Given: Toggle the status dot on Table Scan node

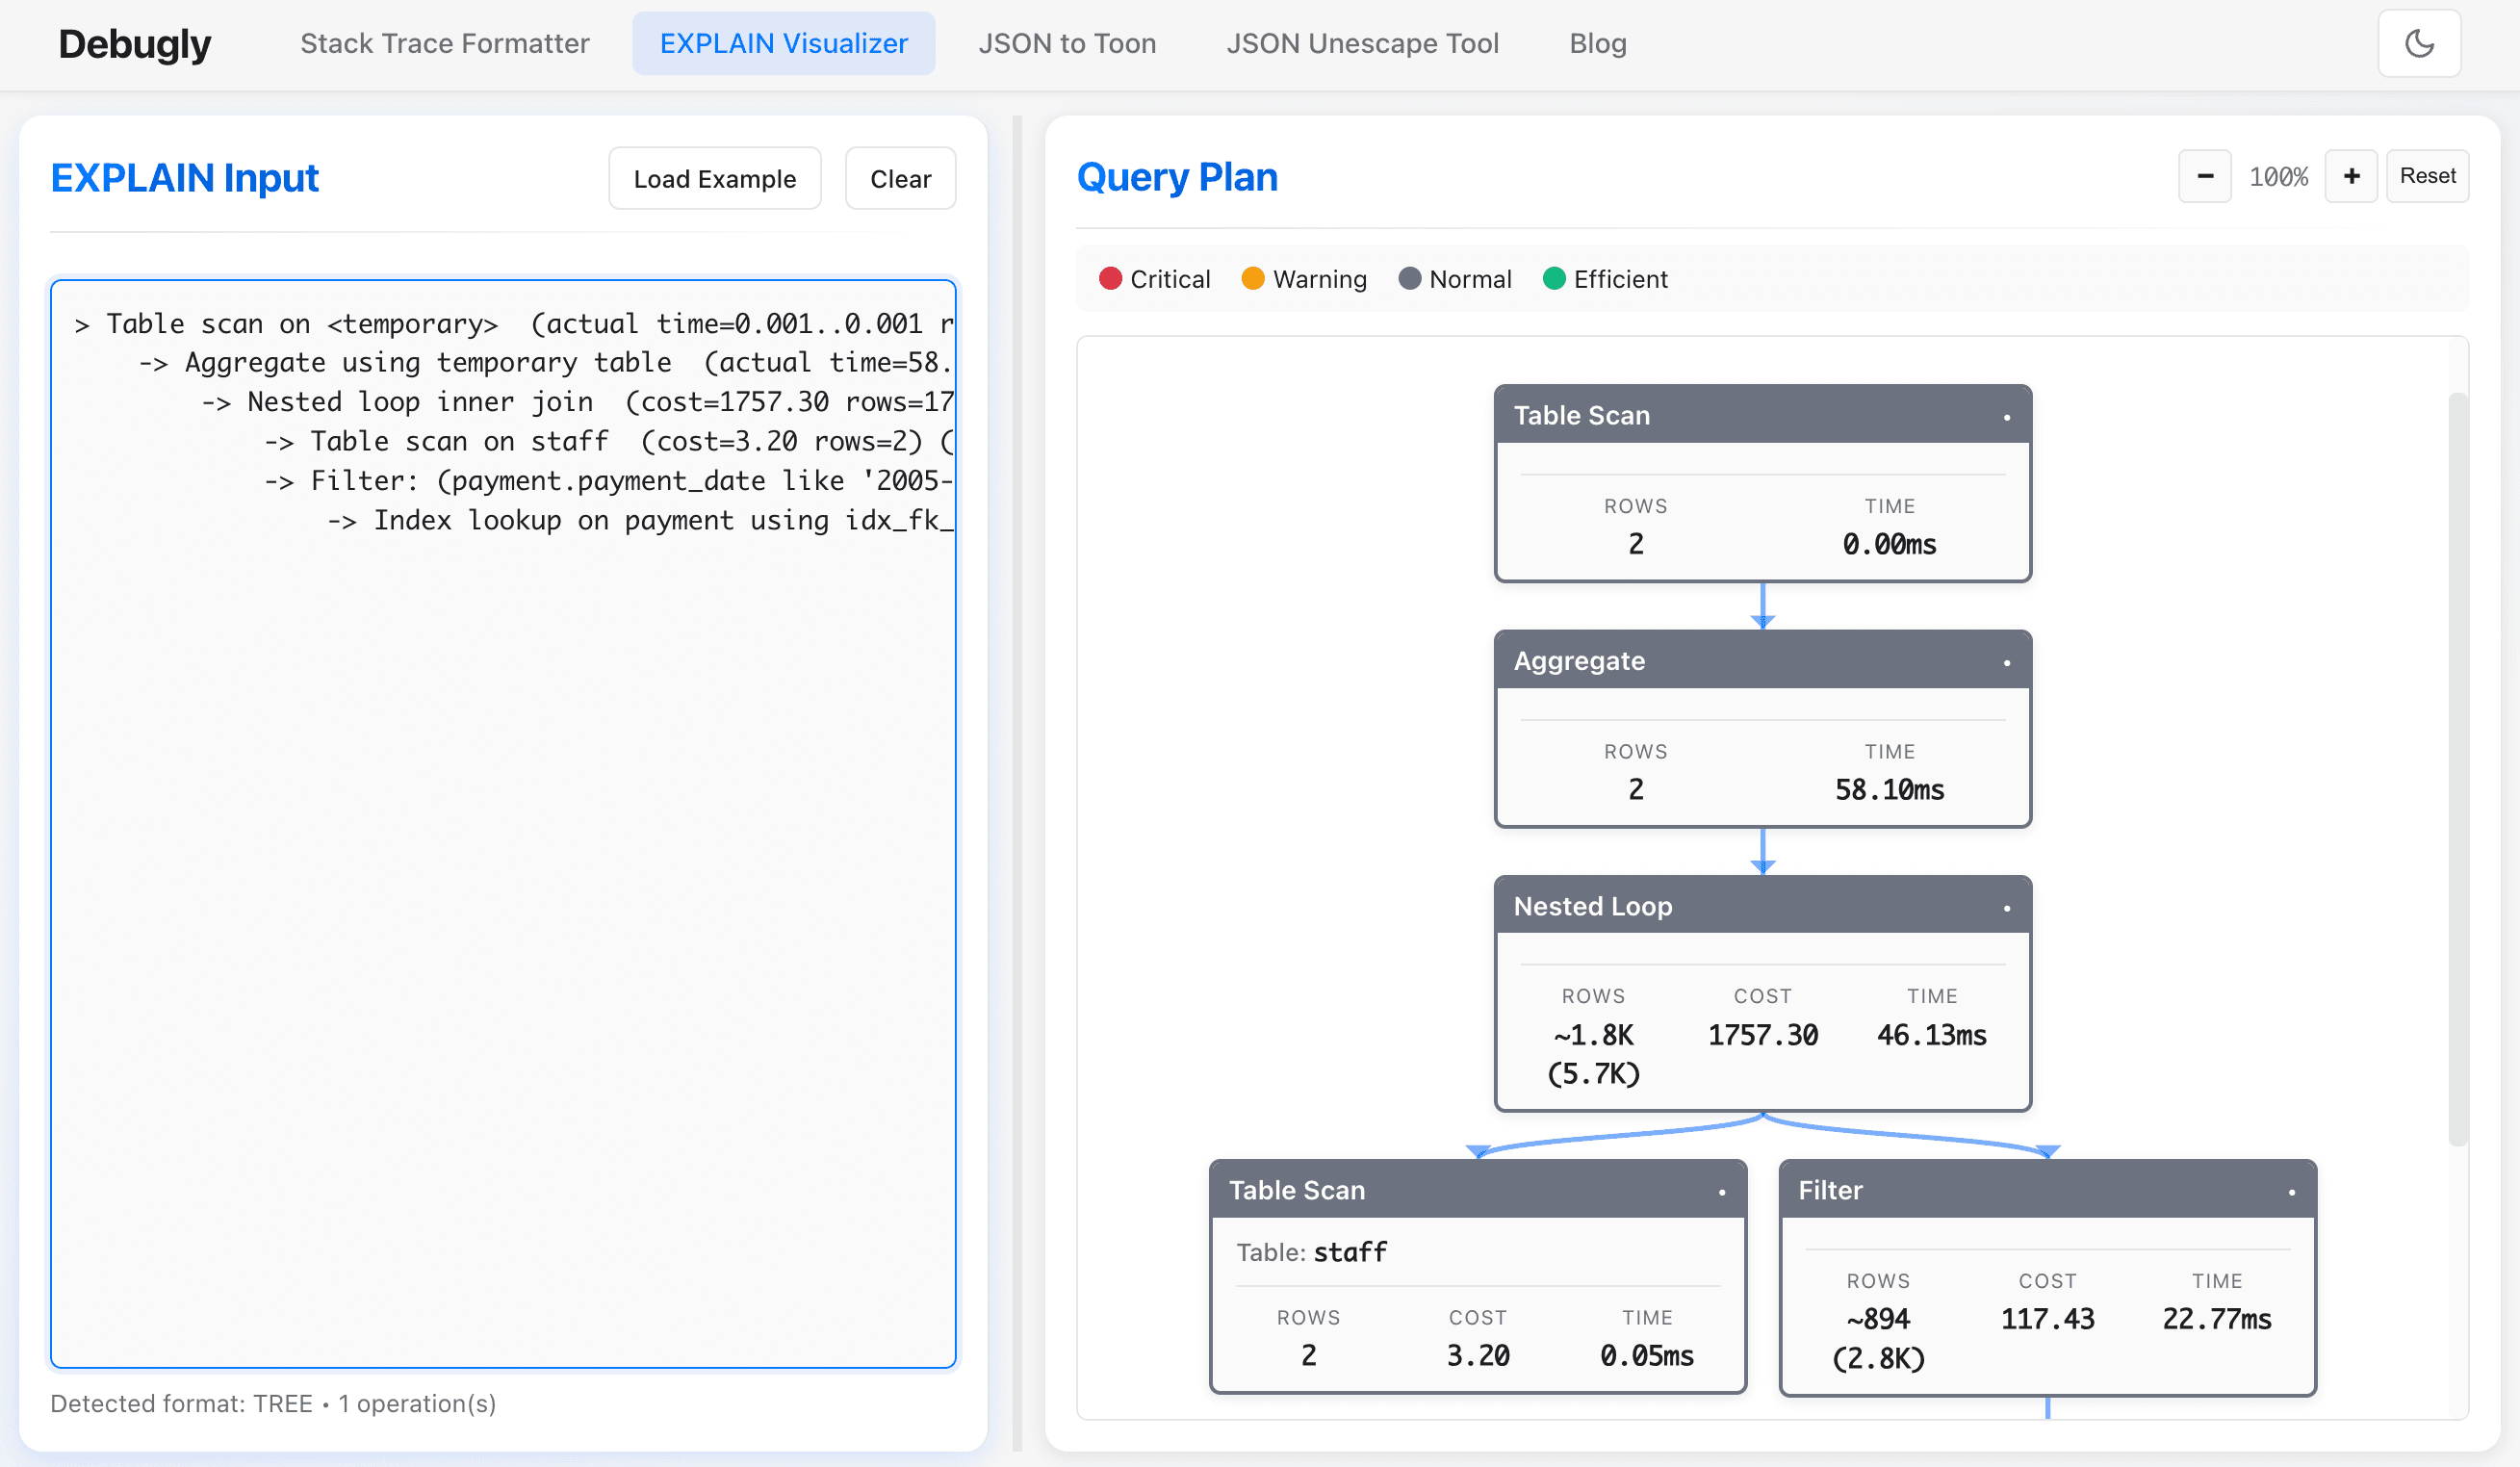Looking at the screenshot, I should pos(2007,416).
